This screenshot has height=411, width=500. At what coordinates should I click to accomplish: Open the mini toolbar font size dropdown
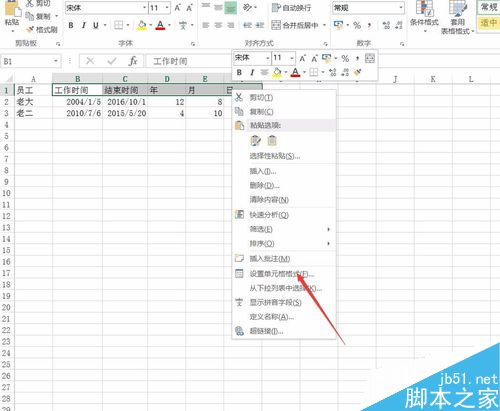(292, 59)
